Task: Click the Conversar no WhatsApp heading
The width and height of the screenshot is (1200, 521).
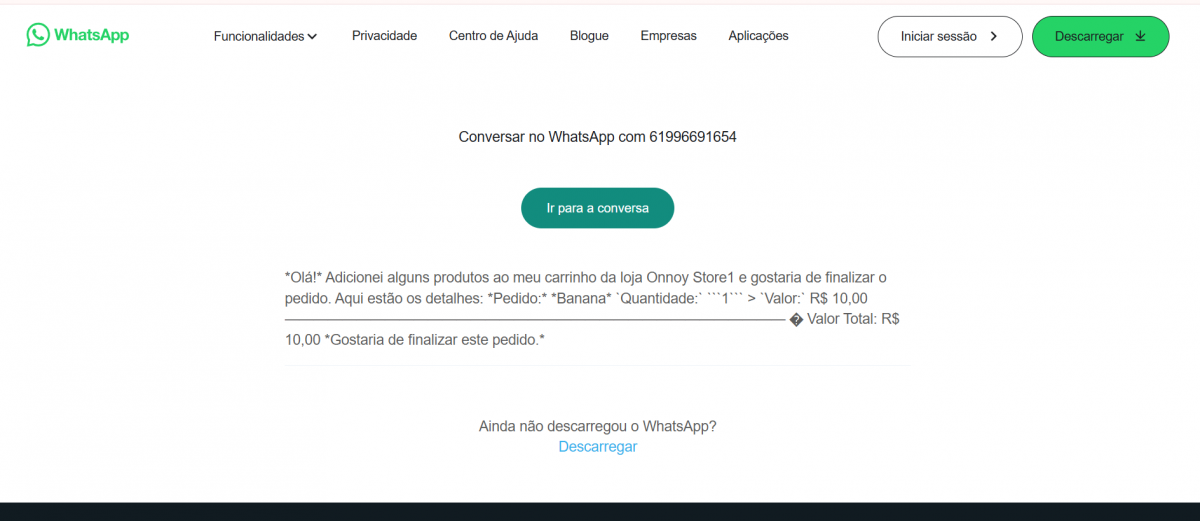Action: pyautogui.click(x=597, y=137)
